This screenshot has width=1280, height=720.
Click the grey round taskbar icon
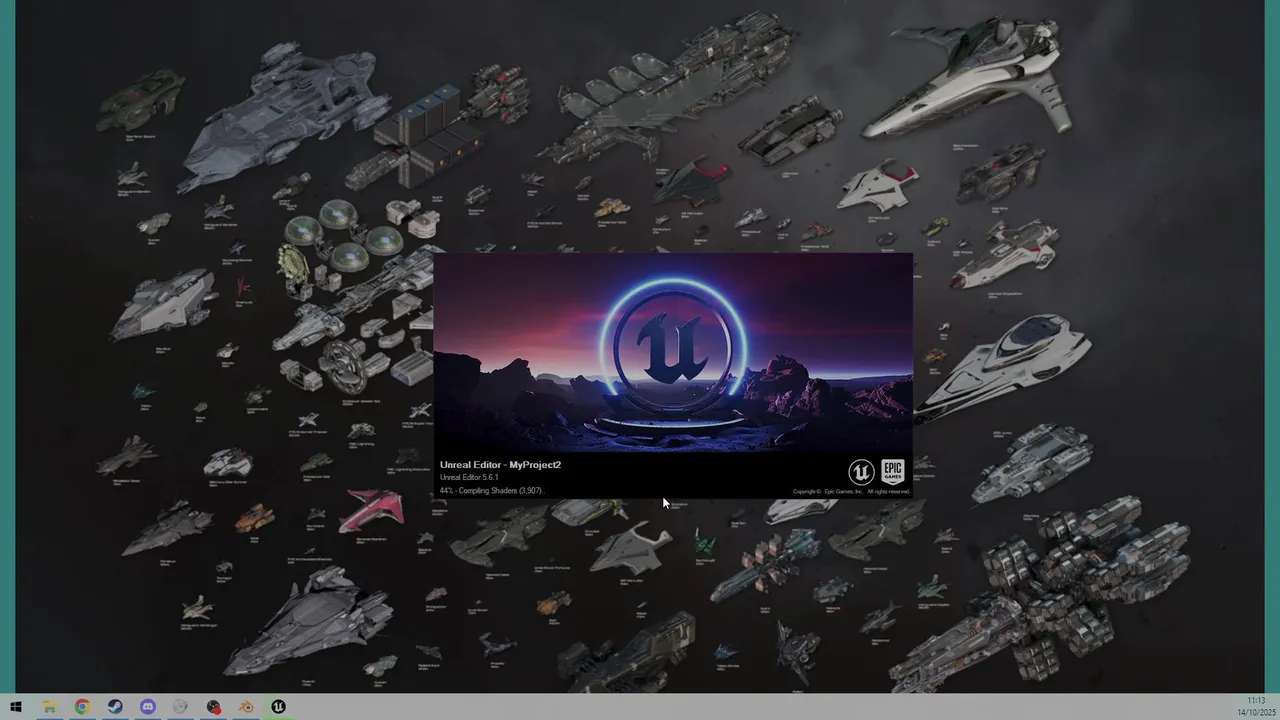[180, 707]
